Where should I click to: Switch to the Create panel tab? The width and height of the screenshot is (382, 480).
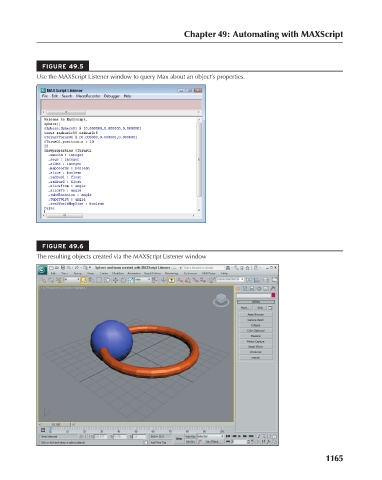[x=239, y=288]
